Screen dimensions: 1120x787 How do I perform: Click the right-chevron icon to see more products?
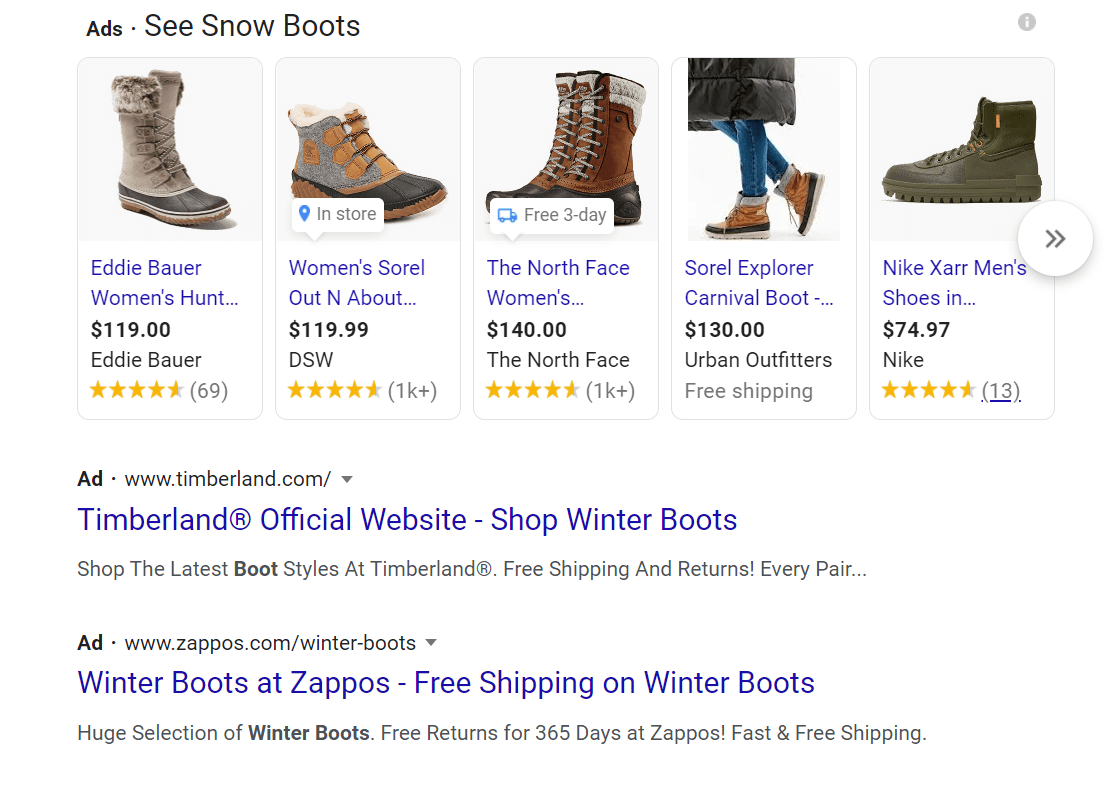click(1055, 238)
